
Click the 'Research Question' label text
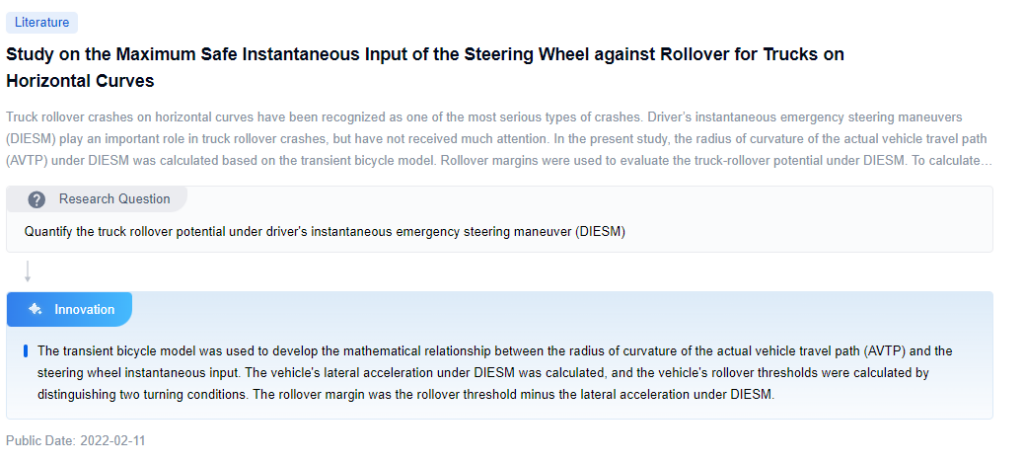click(114, 199)
